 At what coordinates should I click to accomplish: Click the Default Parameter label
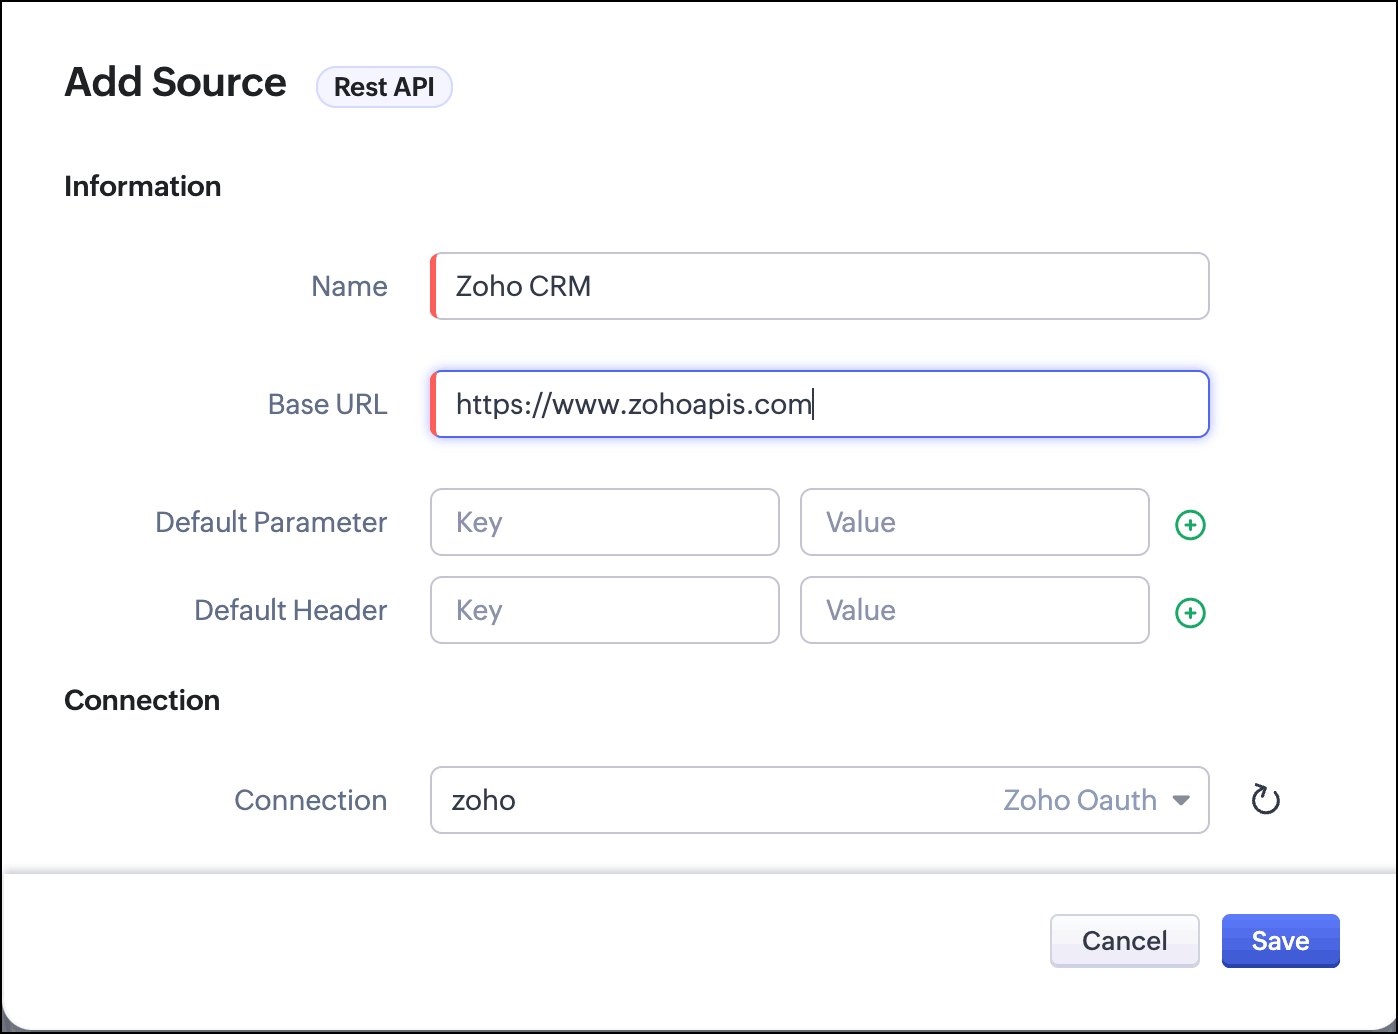[x=271, y=522]
